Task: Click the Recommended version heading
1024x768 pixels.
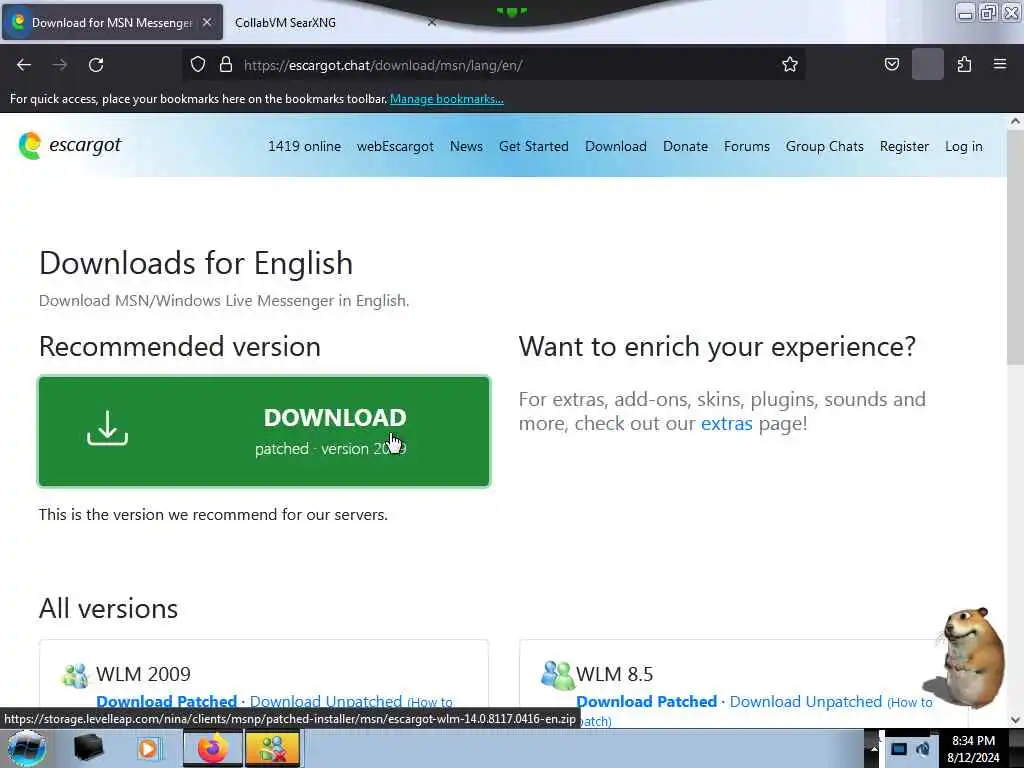Action: pyautogui.click(x=180, y=346)
